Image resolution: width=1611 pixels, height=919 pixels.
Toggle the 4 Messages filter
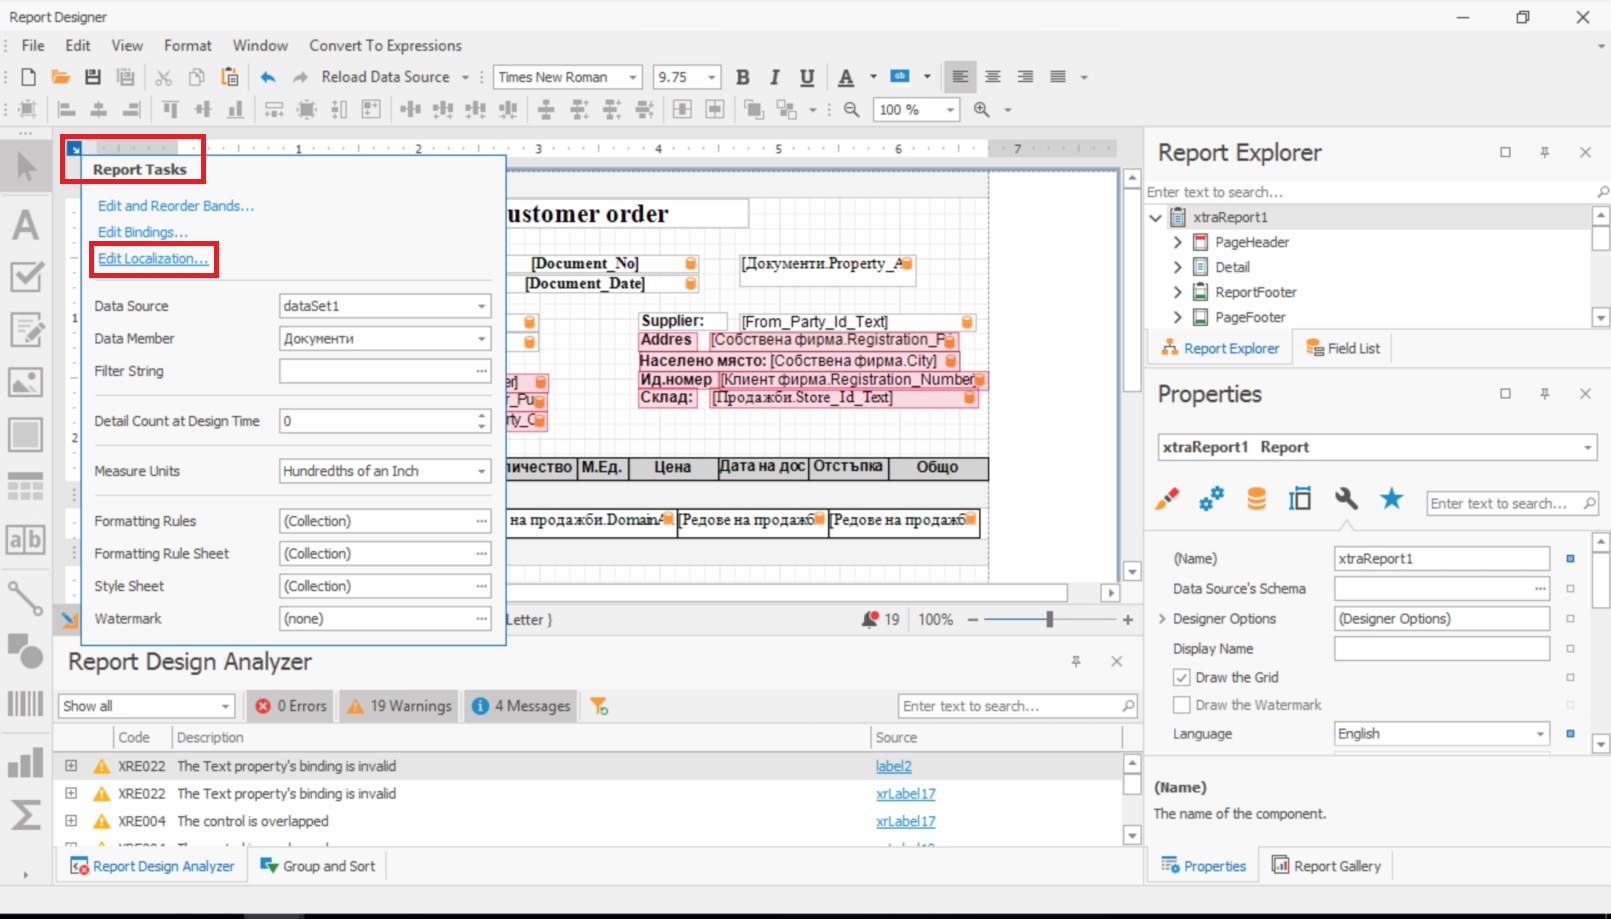point(520,706)
